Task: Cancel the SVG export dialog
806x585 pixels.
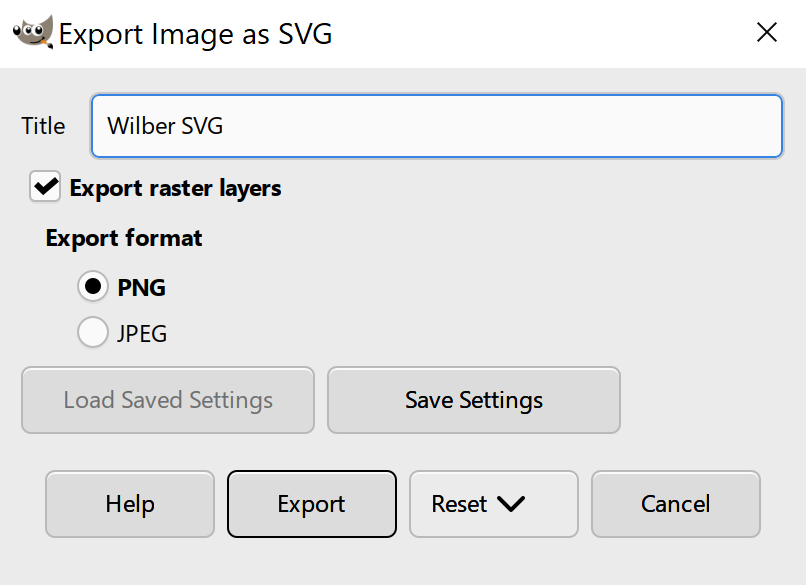Action: point(676,504)
